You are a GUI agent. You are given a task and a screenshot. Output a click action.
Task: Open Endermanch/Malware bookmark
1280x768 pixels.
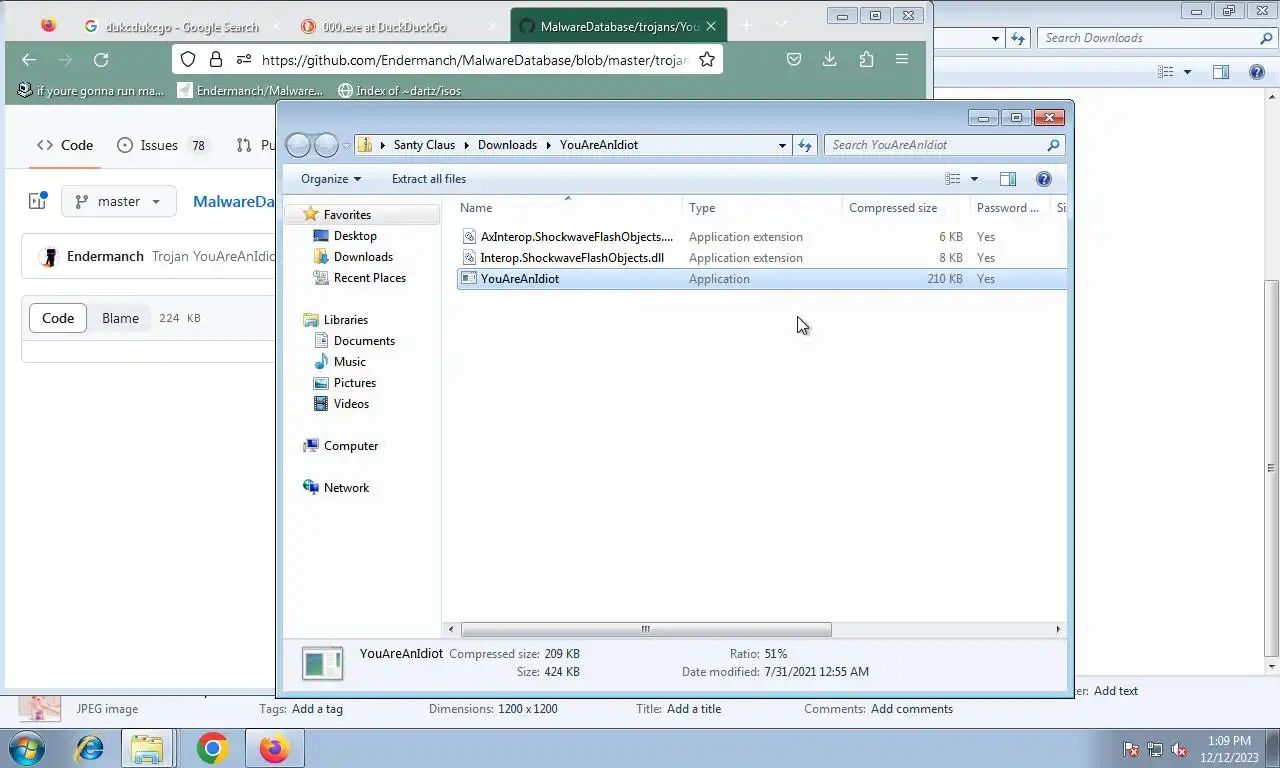(x=250, y=91)
